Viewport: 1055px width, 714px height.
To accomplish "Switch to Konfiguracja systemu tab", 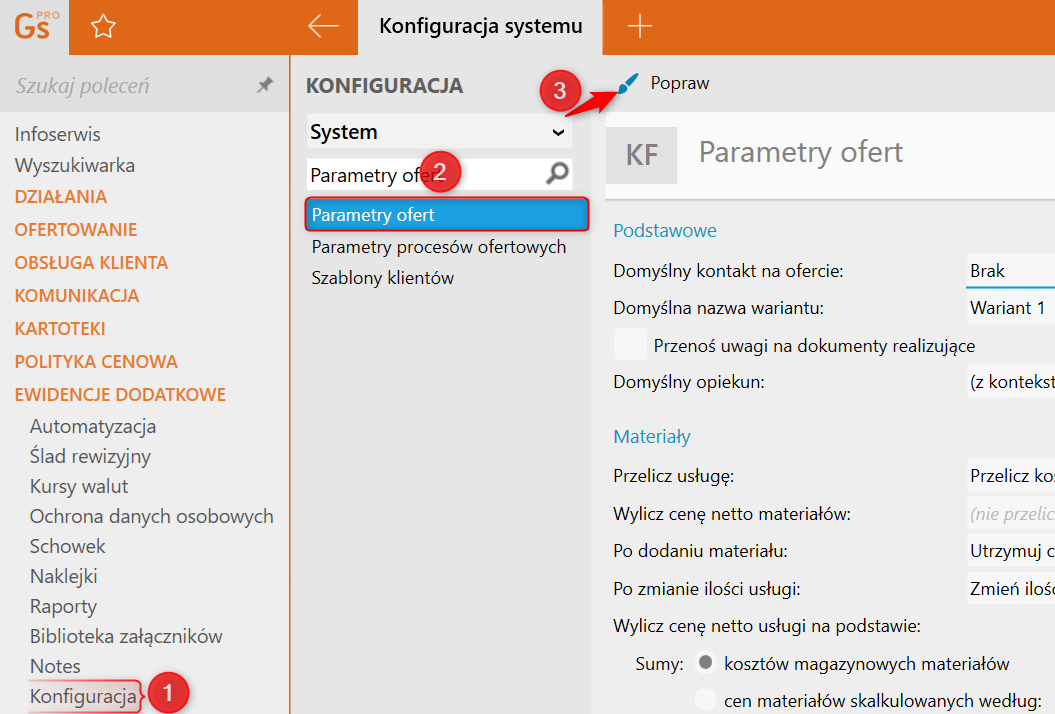I will [x=480, y=26].
